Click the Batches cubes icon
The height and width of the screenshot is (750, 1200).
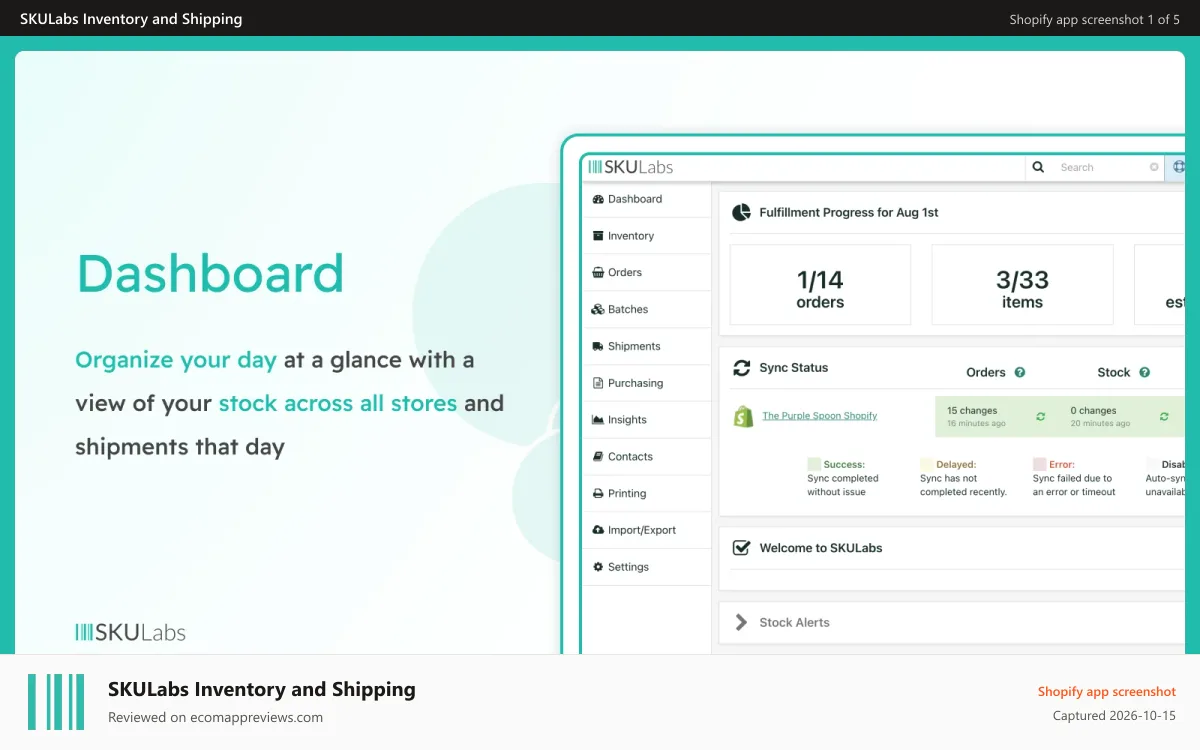598,309
